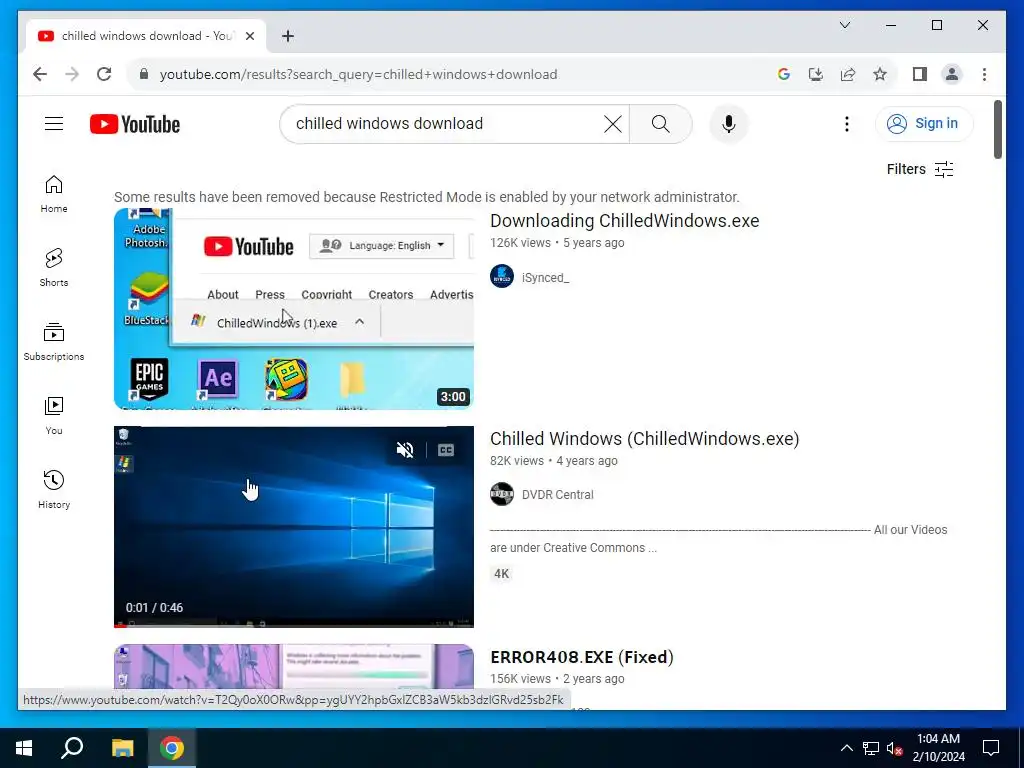Open the notification center
Viewport: 1024px width, 768px height.
991,748
